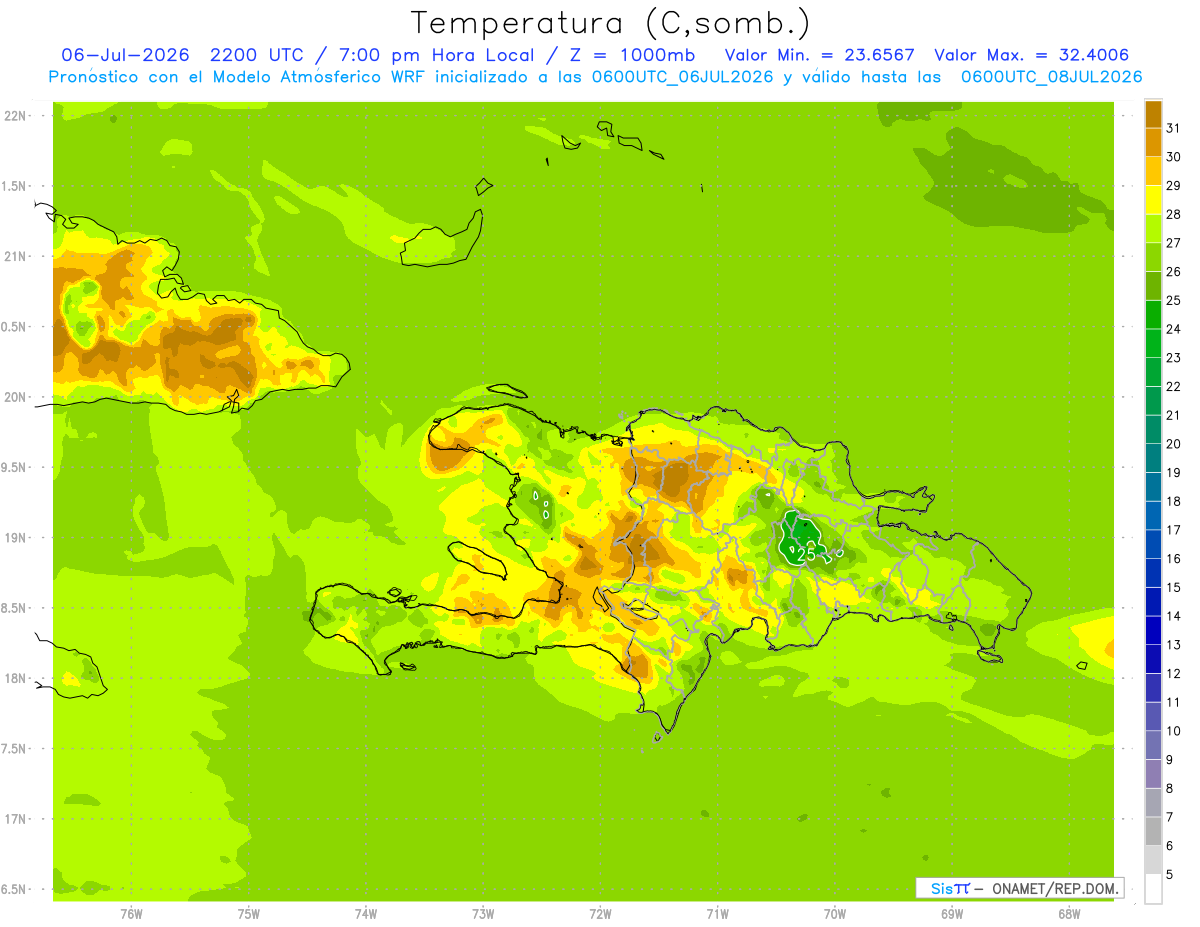Viewport: 1200px width, 927px height.
Task: Click the "18N" latitude axis label
Action: click(x=15, y=679)
